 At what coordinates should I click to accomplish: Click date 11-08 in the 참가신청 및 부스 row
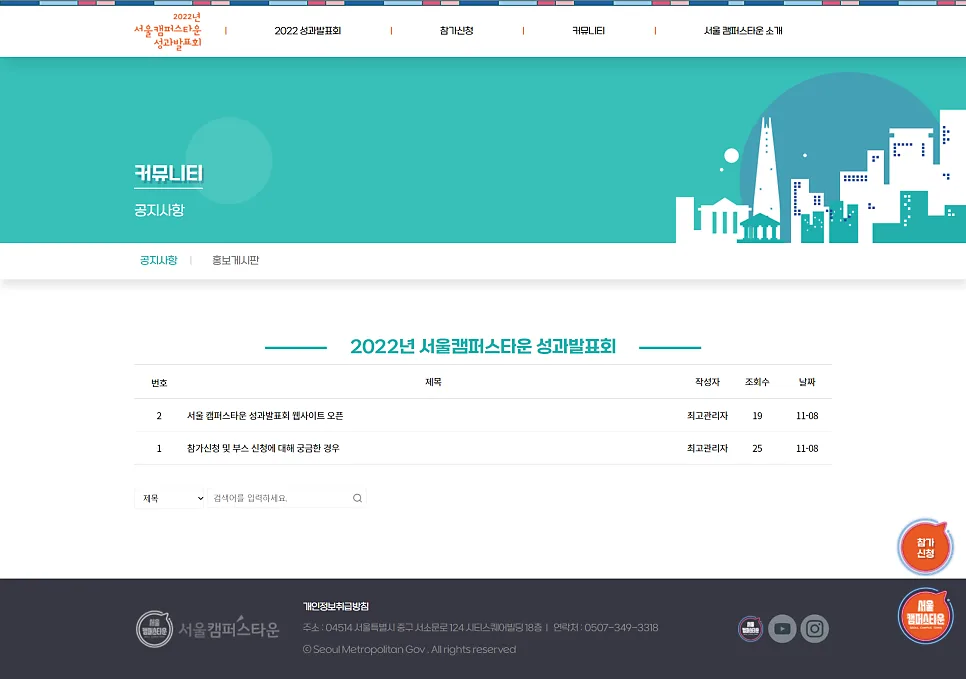tap(807, 449)
